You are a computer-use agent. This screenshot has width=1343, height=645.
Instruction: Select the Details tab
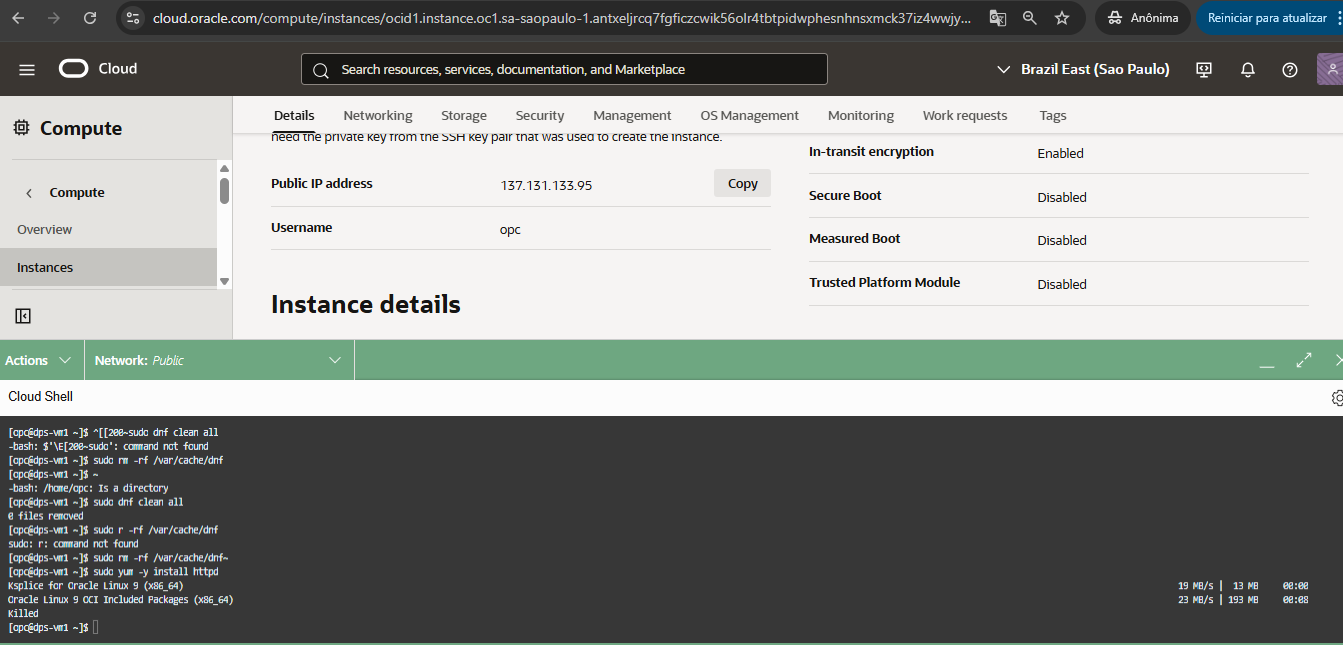tap(294, 115)
